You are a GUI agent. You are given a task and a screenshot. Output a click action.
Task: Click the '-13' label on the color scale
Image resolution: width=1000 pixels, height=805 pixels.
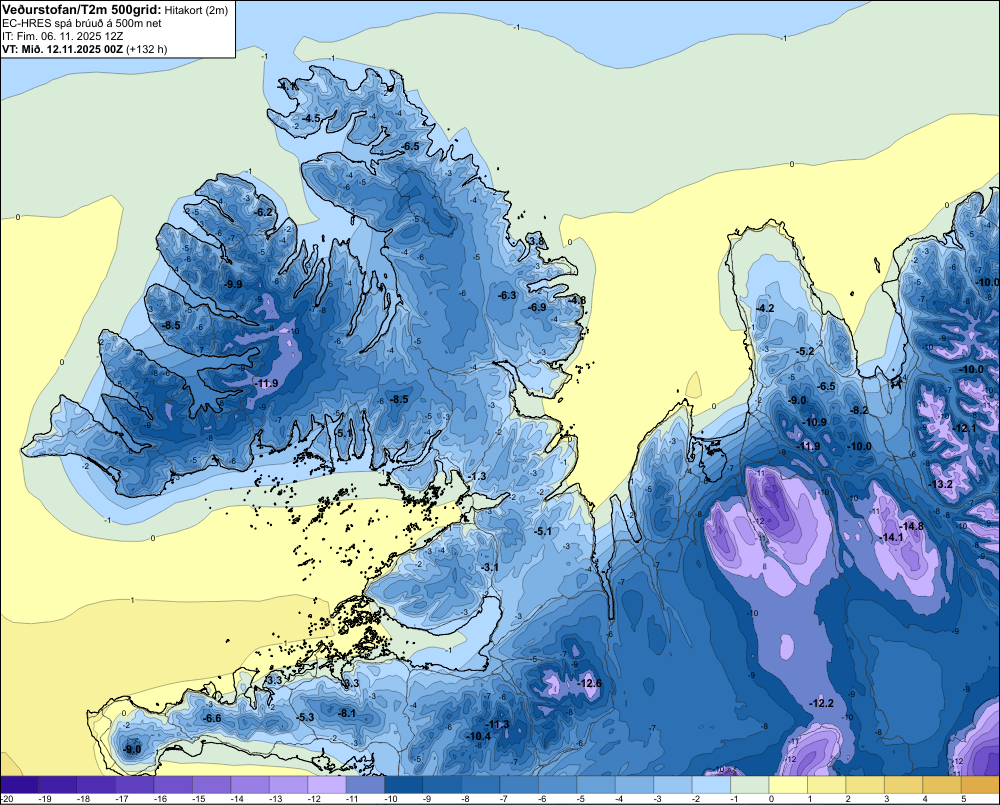point(276,799)
